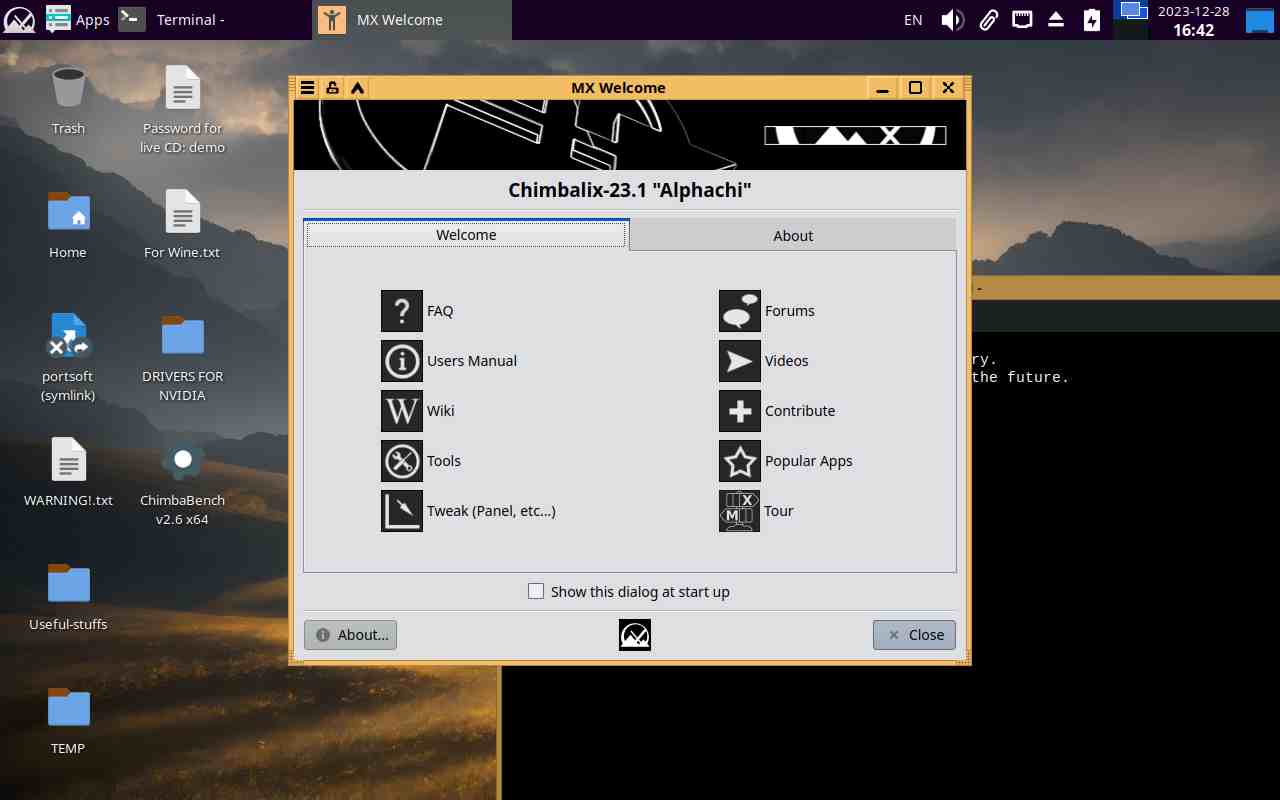The height and width of the screenshot is (800, 1280).
Task: Open the 'Password for live CD: demo' file
Action: click(182, 88)
